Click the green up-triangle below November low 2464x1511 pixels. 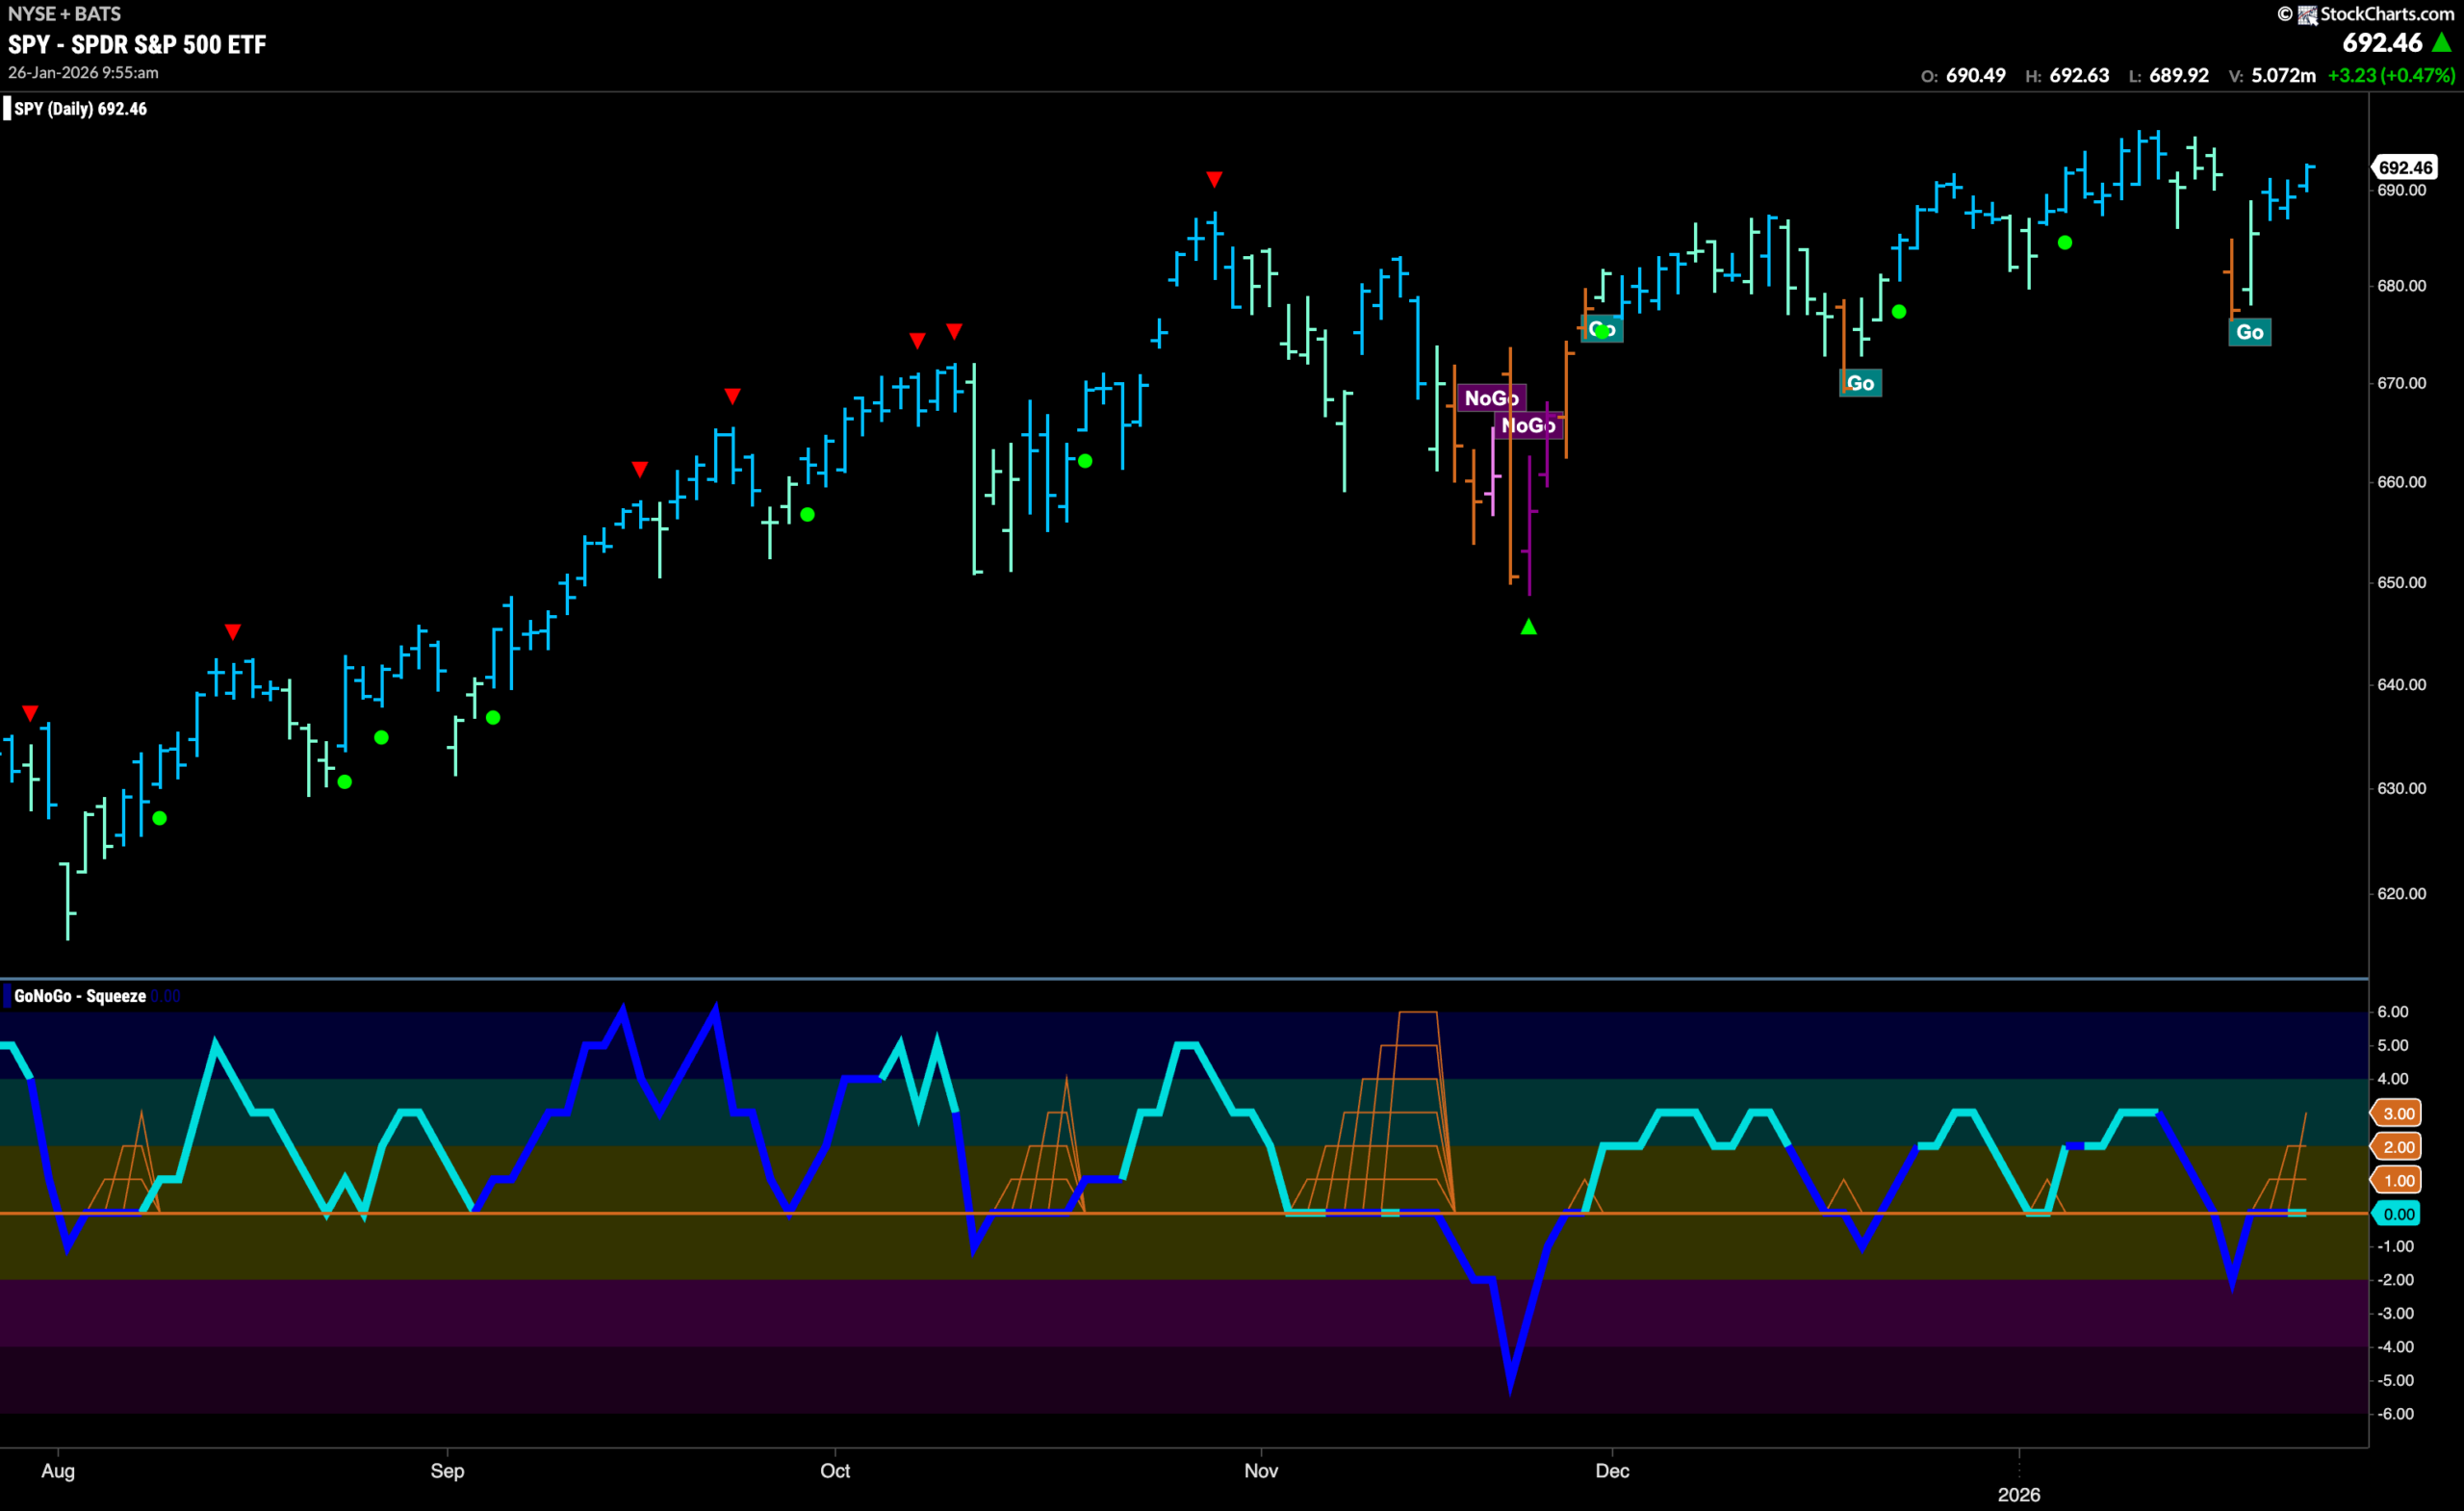click(x=1528, y=627)
